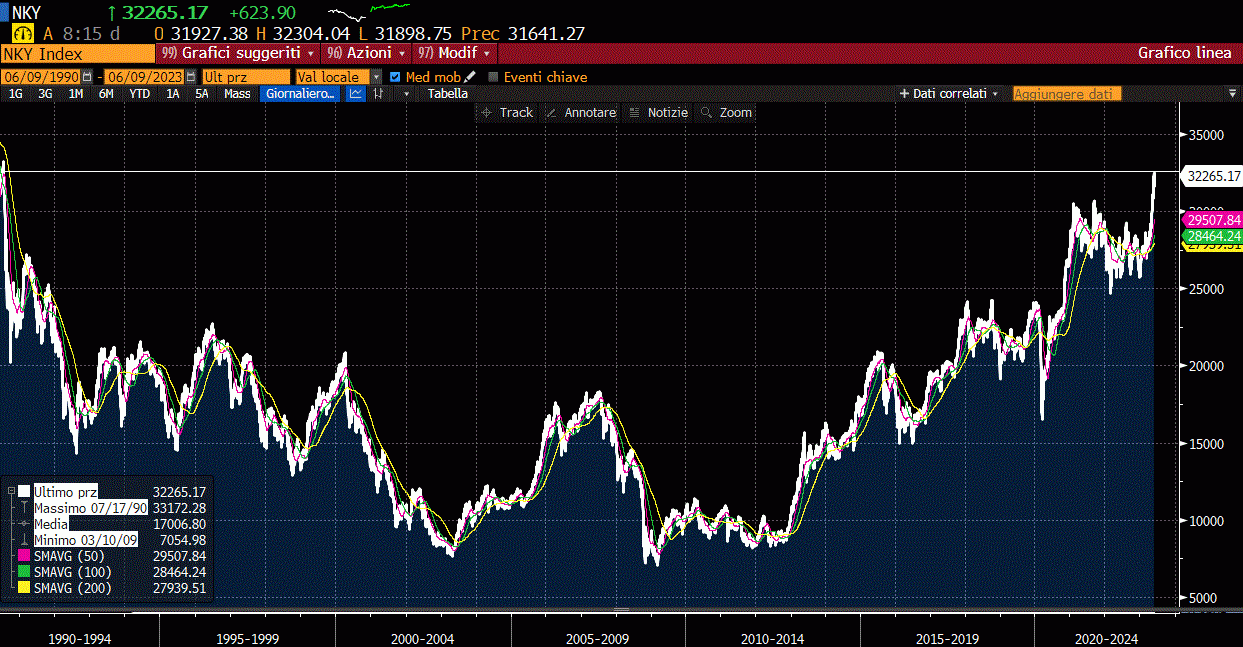
Task: Open the start date calendar picker
Action: (x=88, y=77)
